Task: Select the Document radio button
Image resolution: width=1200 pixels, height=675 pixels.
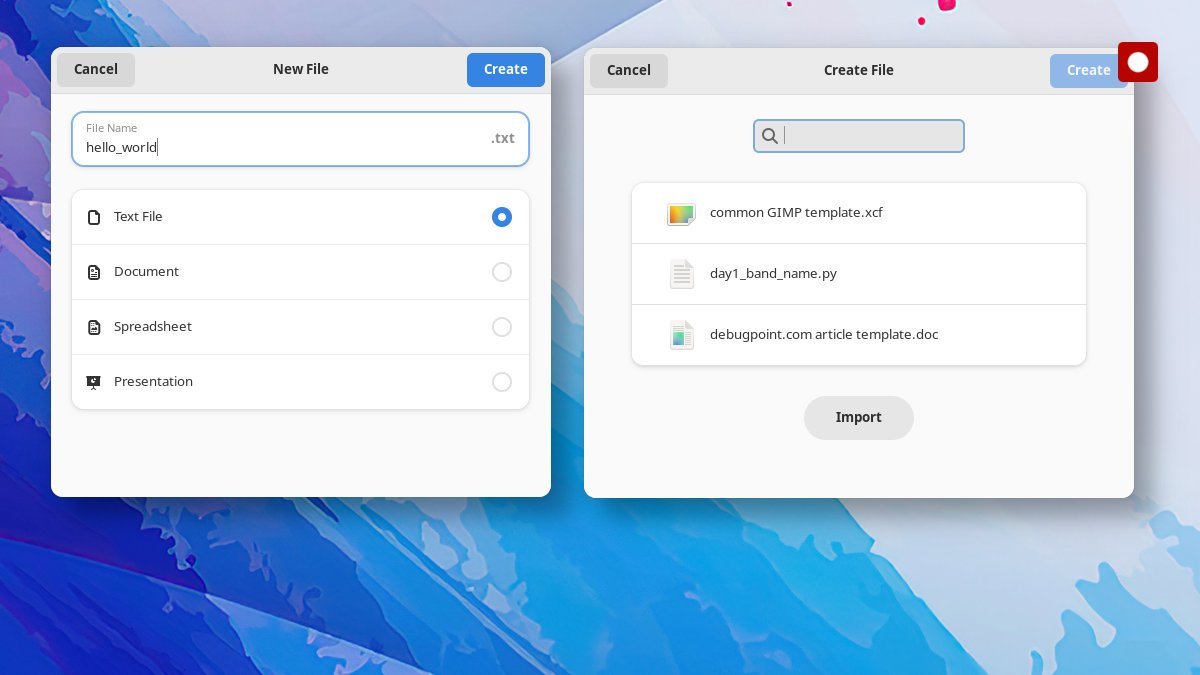Action: pos(502,271)
